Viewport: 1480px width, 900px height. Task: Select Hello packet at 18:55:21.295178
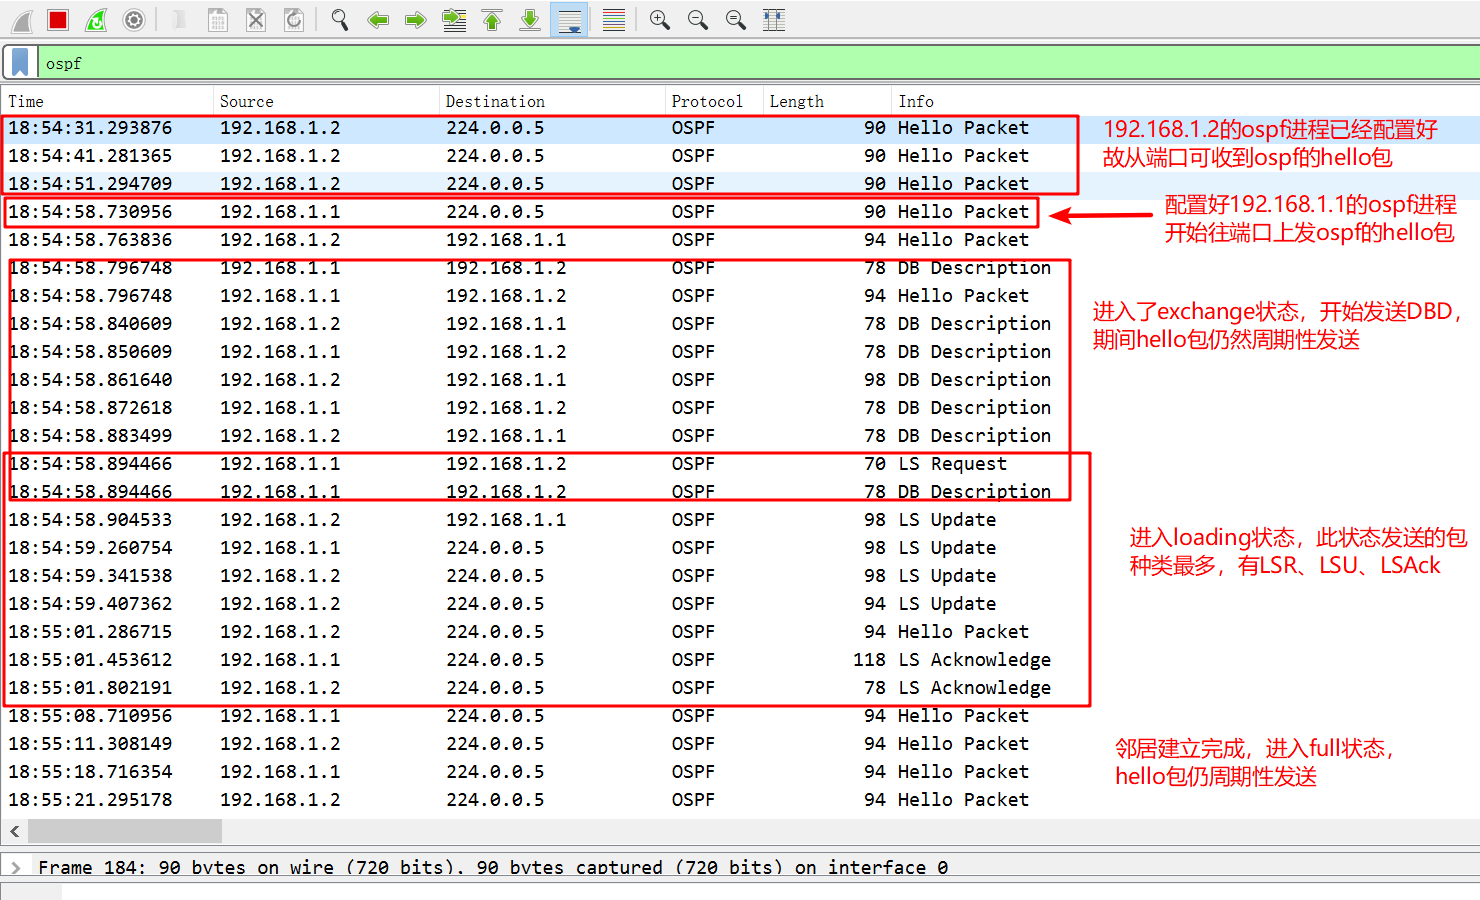tap(740, 800)
